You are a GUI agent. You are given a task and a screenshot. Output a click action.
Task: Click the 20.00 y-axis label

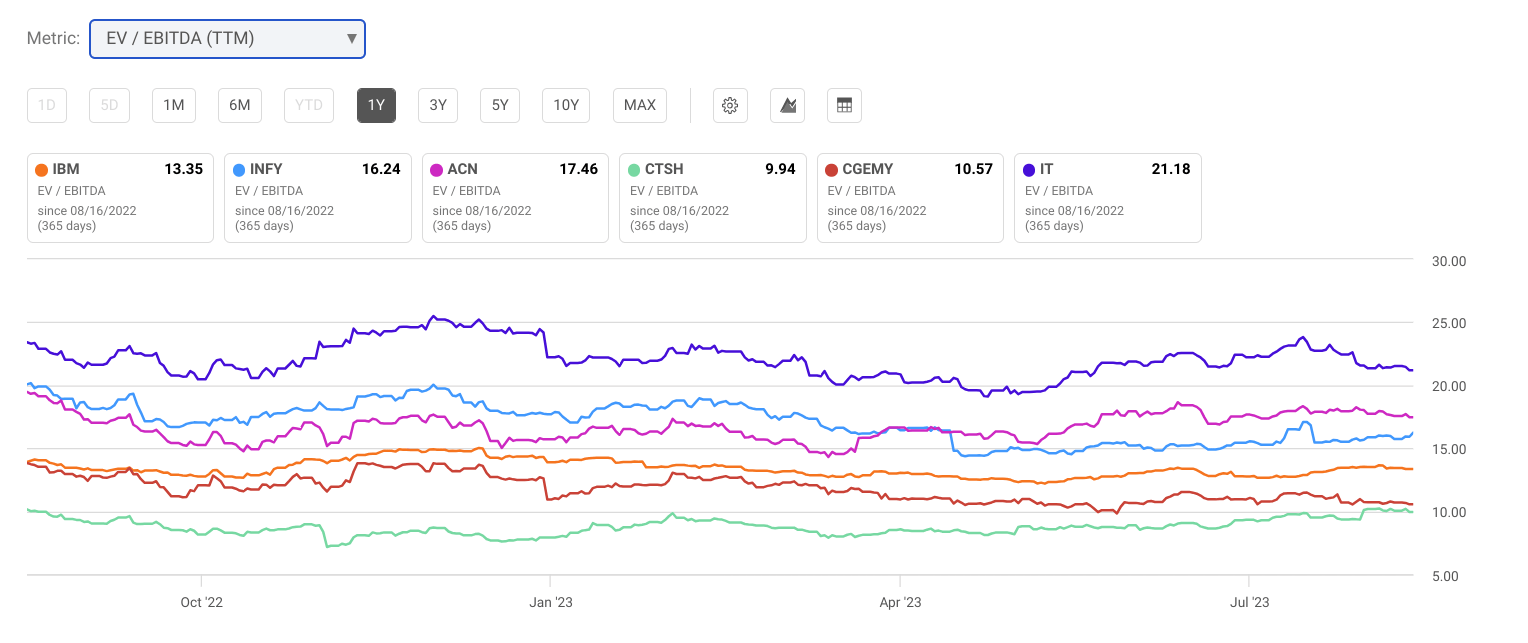[1448, 387]
